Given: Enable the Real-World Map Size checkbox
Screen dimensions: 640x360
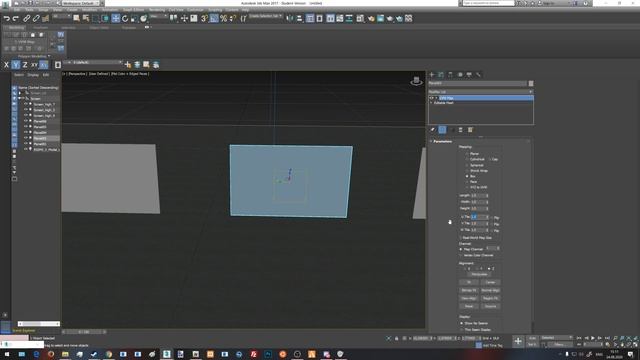Looking at the screenshot, I should (x=461, y=238).
